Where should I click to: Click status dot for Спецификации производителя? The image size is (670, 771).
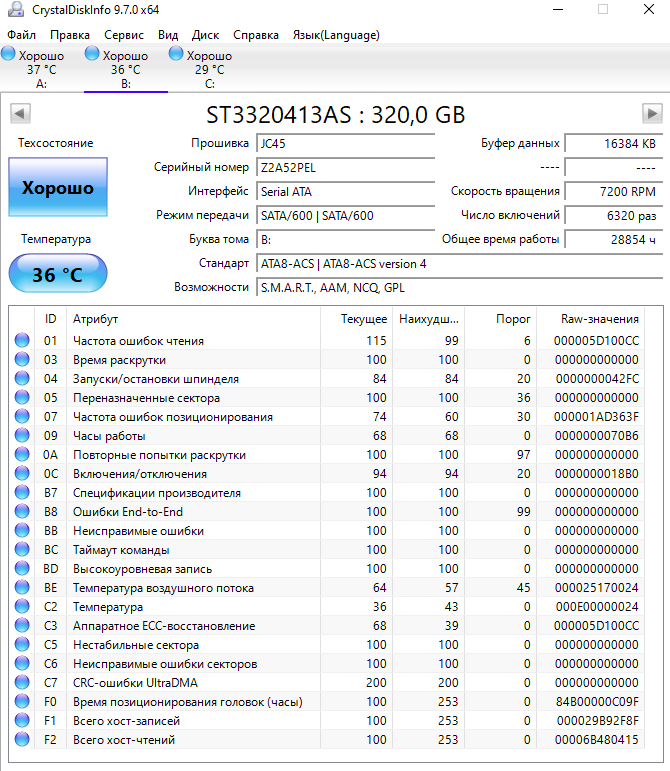22,493
